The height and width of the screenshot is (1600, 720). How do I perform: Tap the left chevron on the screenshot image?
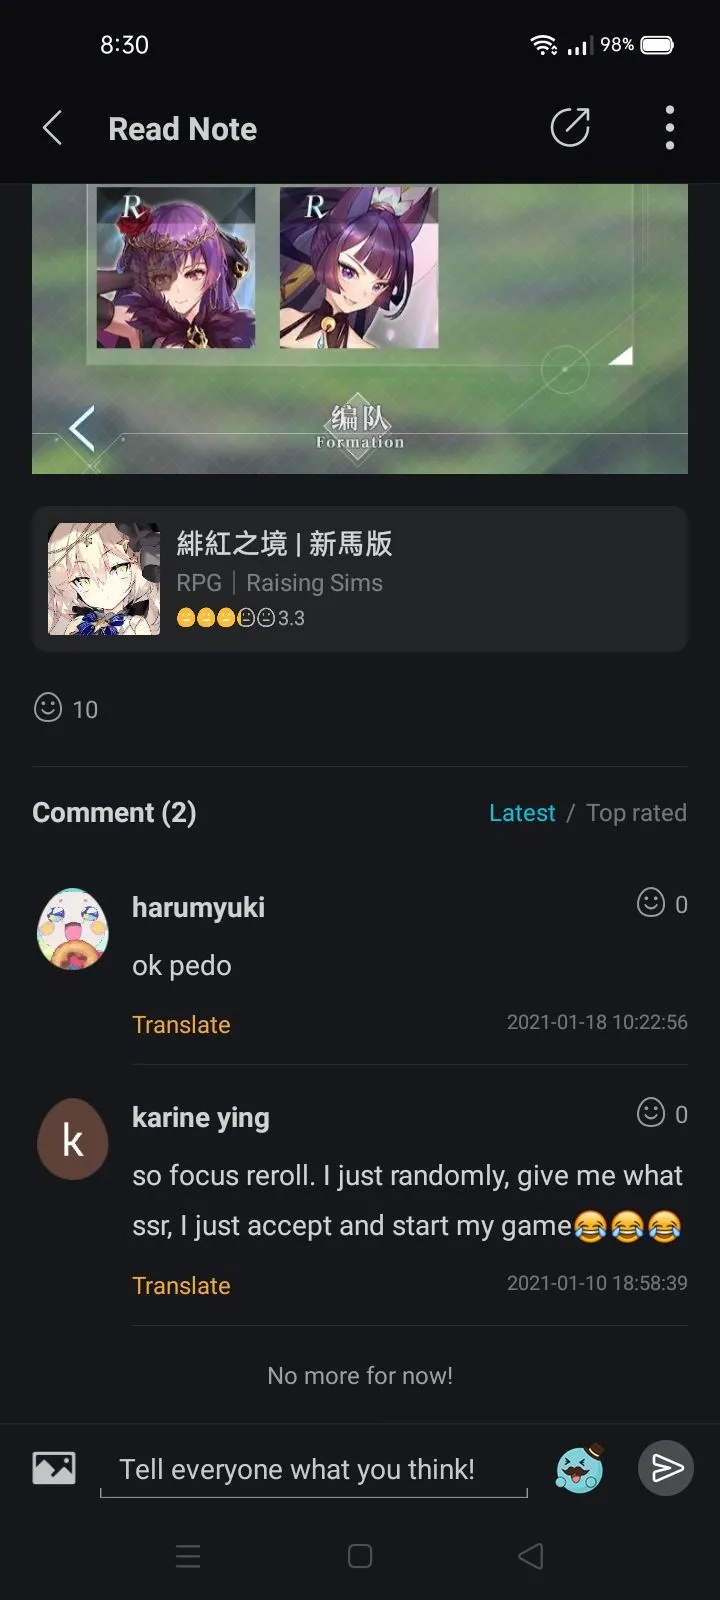coord(82,428)
